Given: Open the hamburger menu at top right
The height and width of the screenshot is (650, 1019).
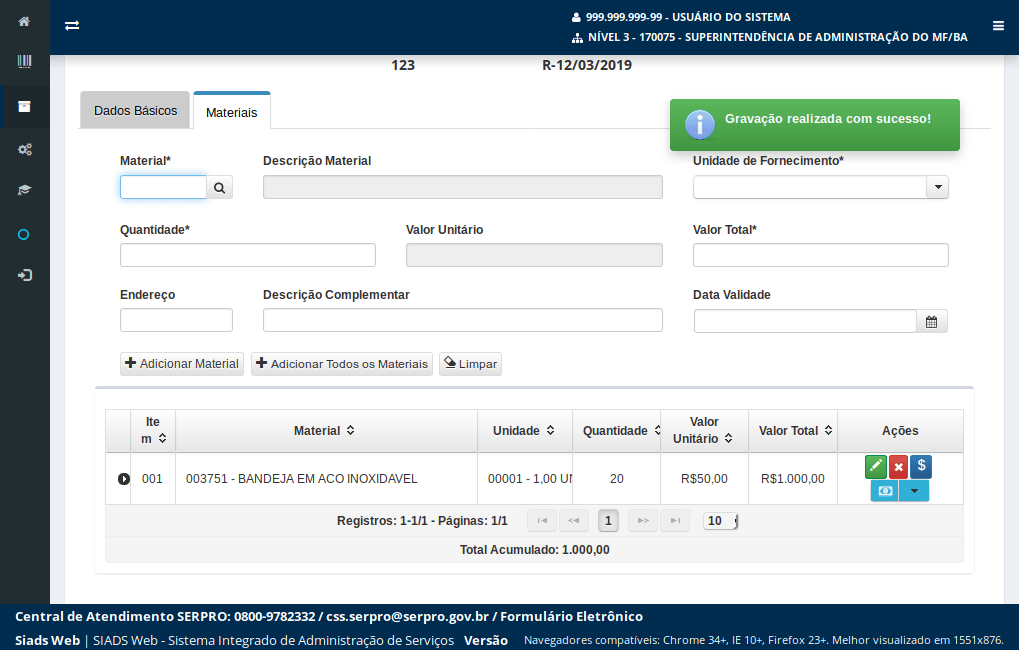Looking at the screenshot, I should pyautogui.click(x=998, y=26).
